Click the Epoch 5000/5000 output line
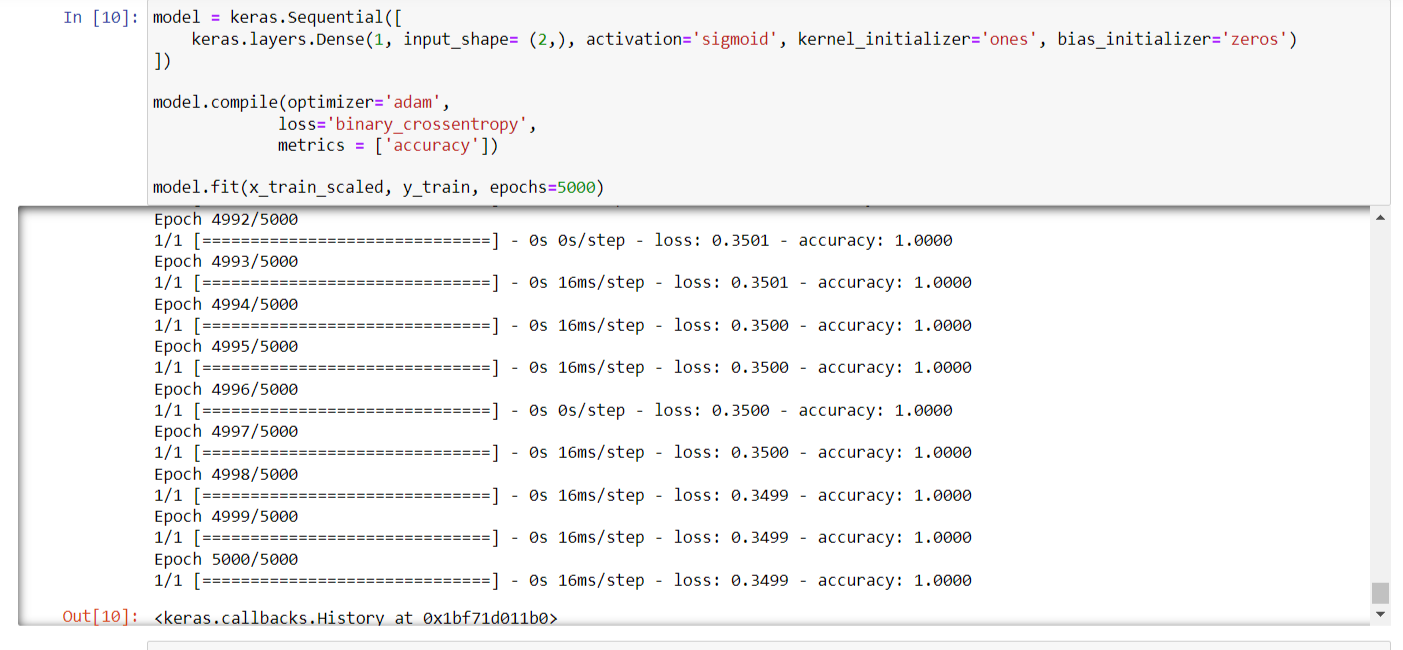This screenshot has height=650, width=1403. (x=226, y=560)
